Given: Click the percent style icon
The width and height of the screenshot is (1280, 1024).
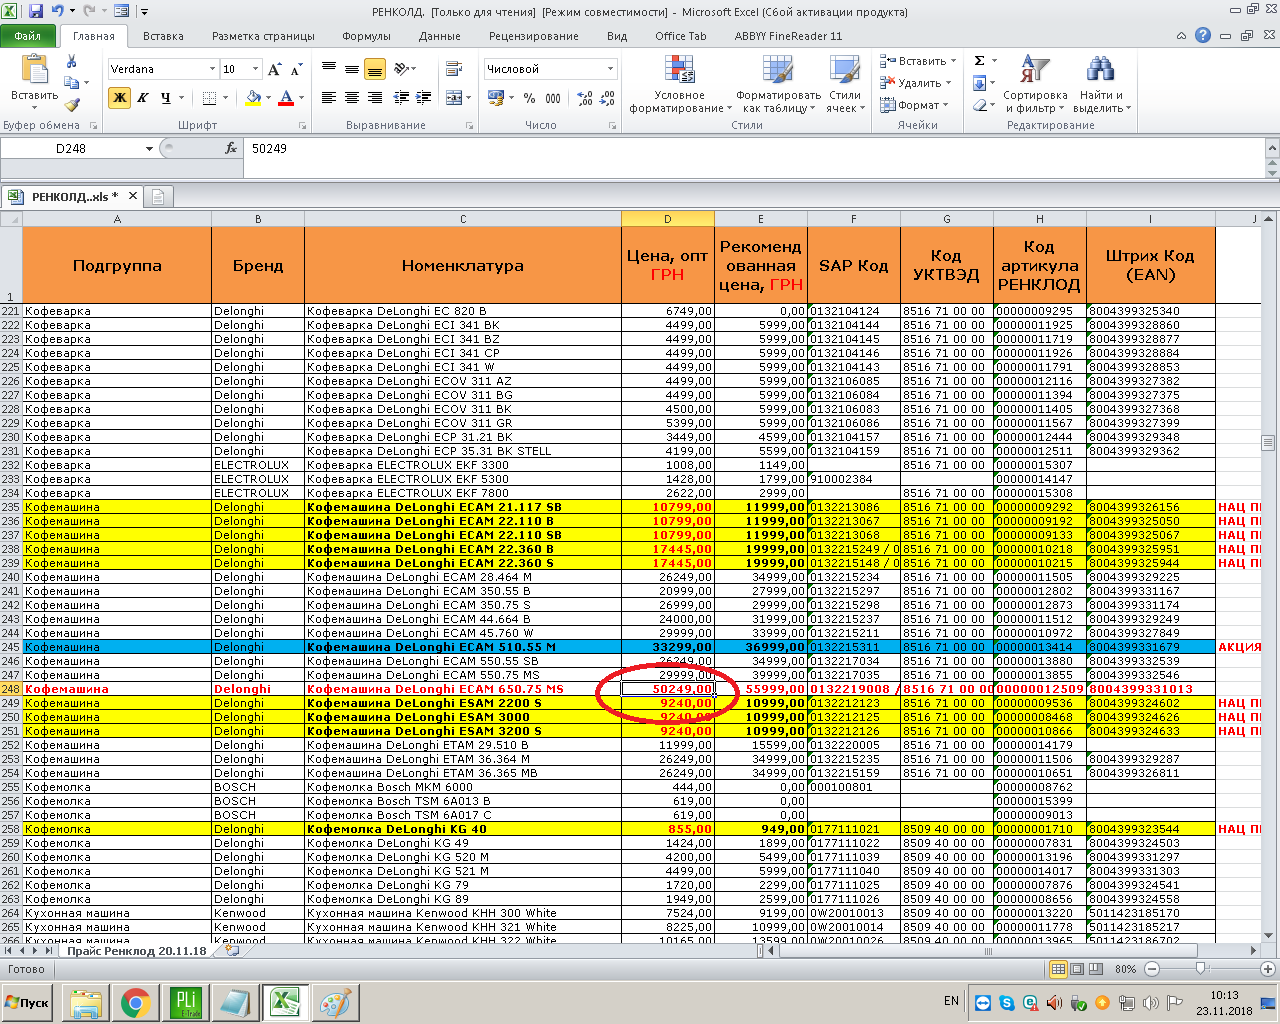Looking at the screenshot, I should (529, 98).
